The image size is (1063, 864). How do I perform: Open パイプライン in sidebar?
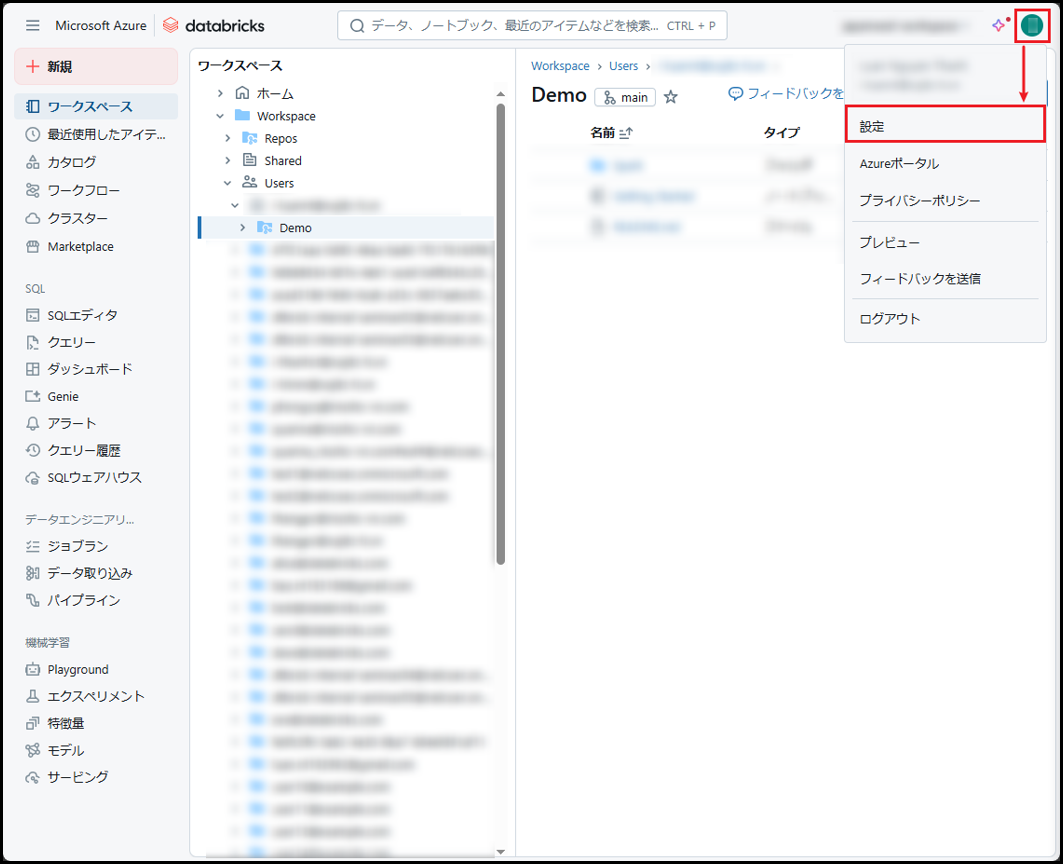pyautogui.click(x=96, y=600)
